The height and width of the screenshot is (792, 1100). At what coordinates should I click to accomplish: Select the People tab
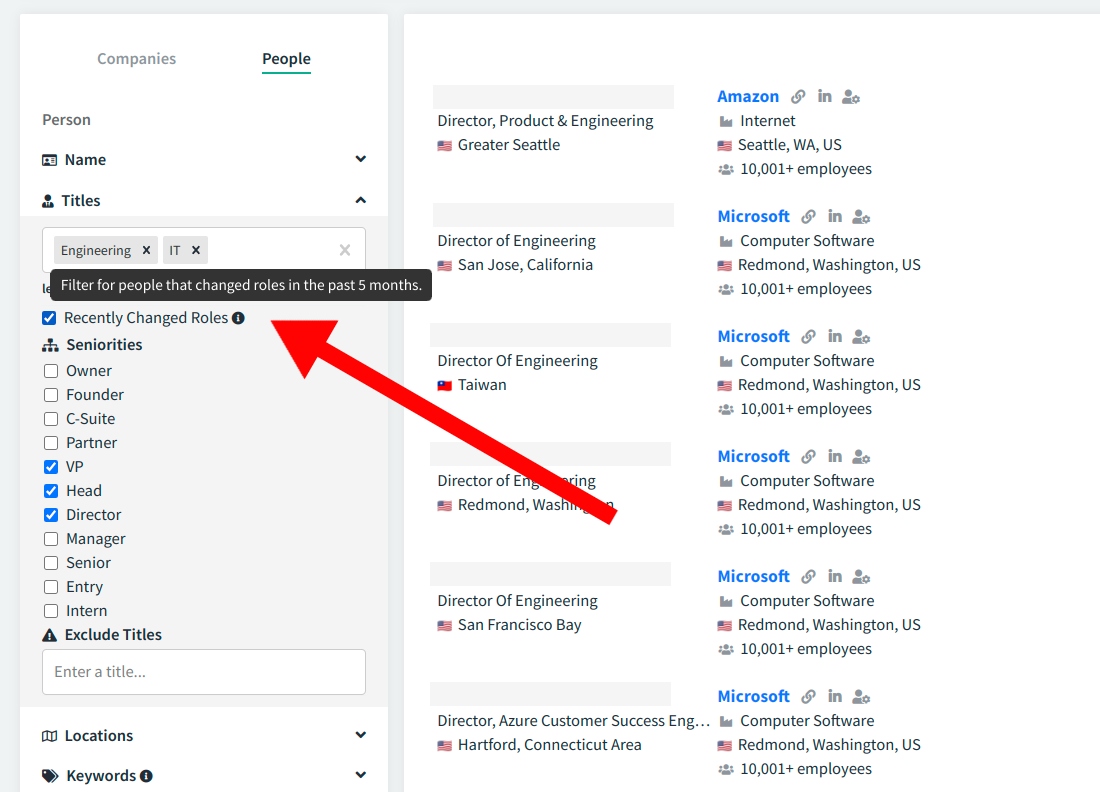click(x=286, y=59)
